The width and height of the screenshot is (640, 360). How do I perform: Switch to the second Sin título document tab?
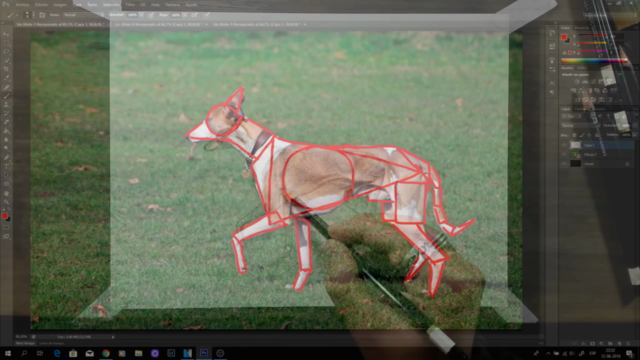tap(160, 24)
